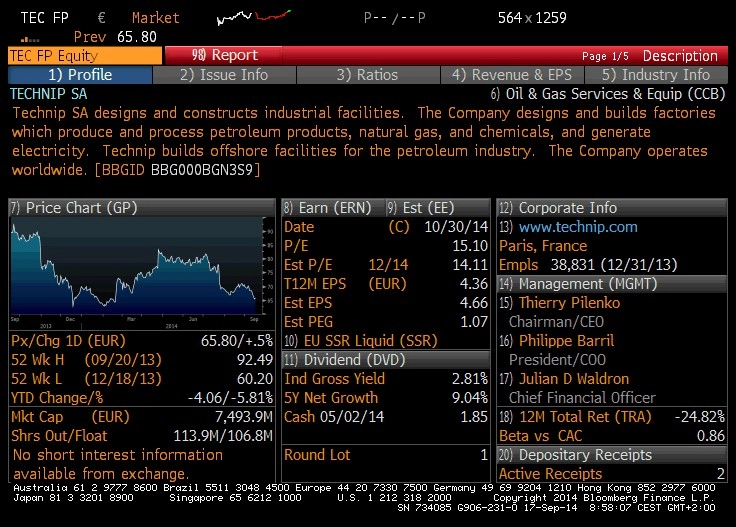Click the Empls 38,831 employee count
The image size is (736, 527).
(614, 265)
